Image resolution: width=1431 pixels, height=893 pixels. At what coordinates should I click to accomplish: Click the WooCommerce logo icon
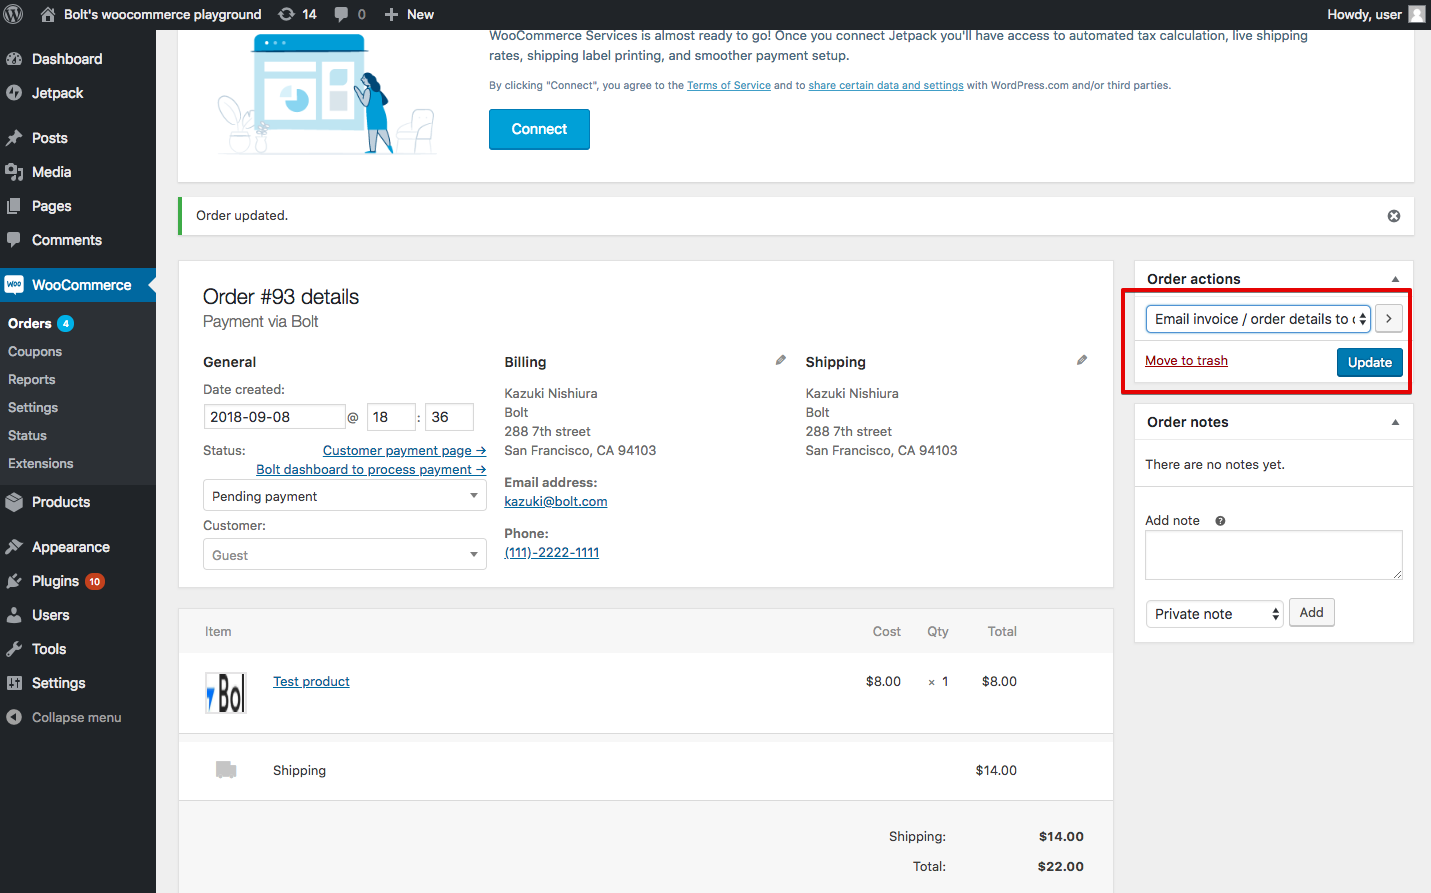(14, 285)
